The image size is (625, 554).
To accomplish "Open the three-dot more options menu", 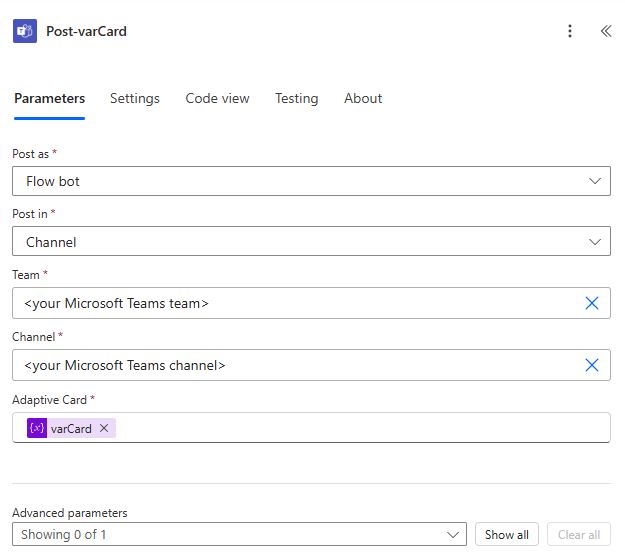I will click(570, 31).
